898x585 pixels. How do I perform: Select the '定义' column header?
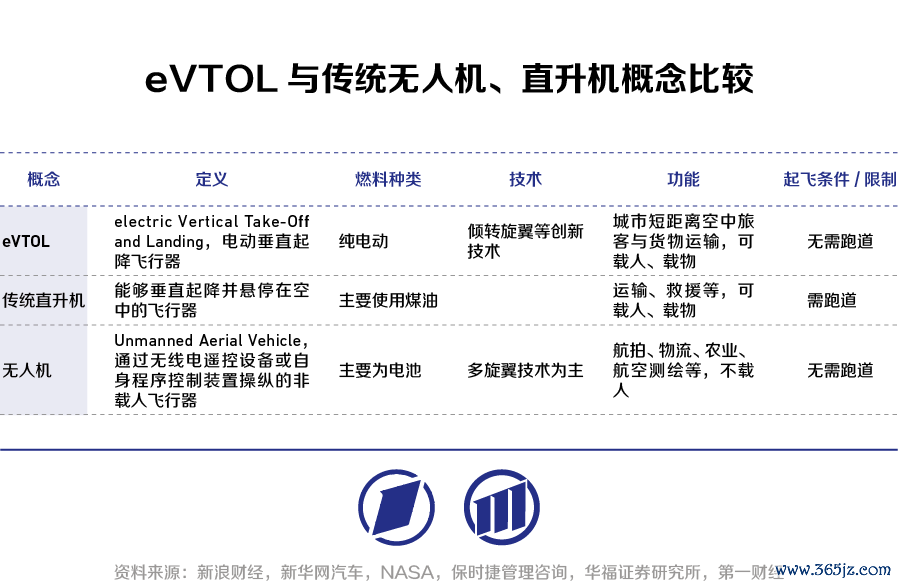tap(211, 179)
